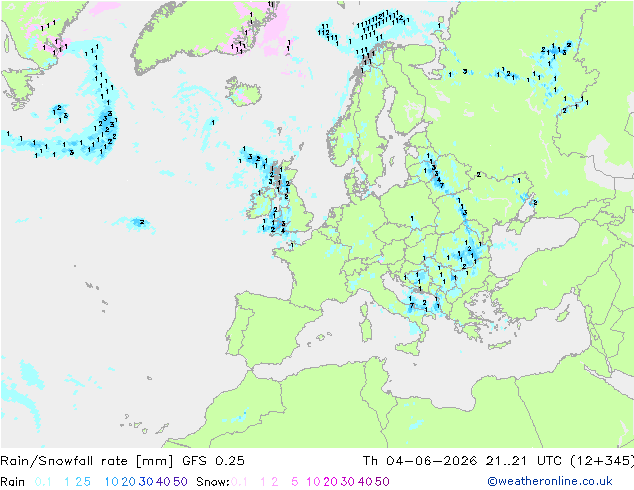The height and width of the screenshot is (490, 634).
Task: Pick the snow legend 50 value
Action: tap(383, 482)
